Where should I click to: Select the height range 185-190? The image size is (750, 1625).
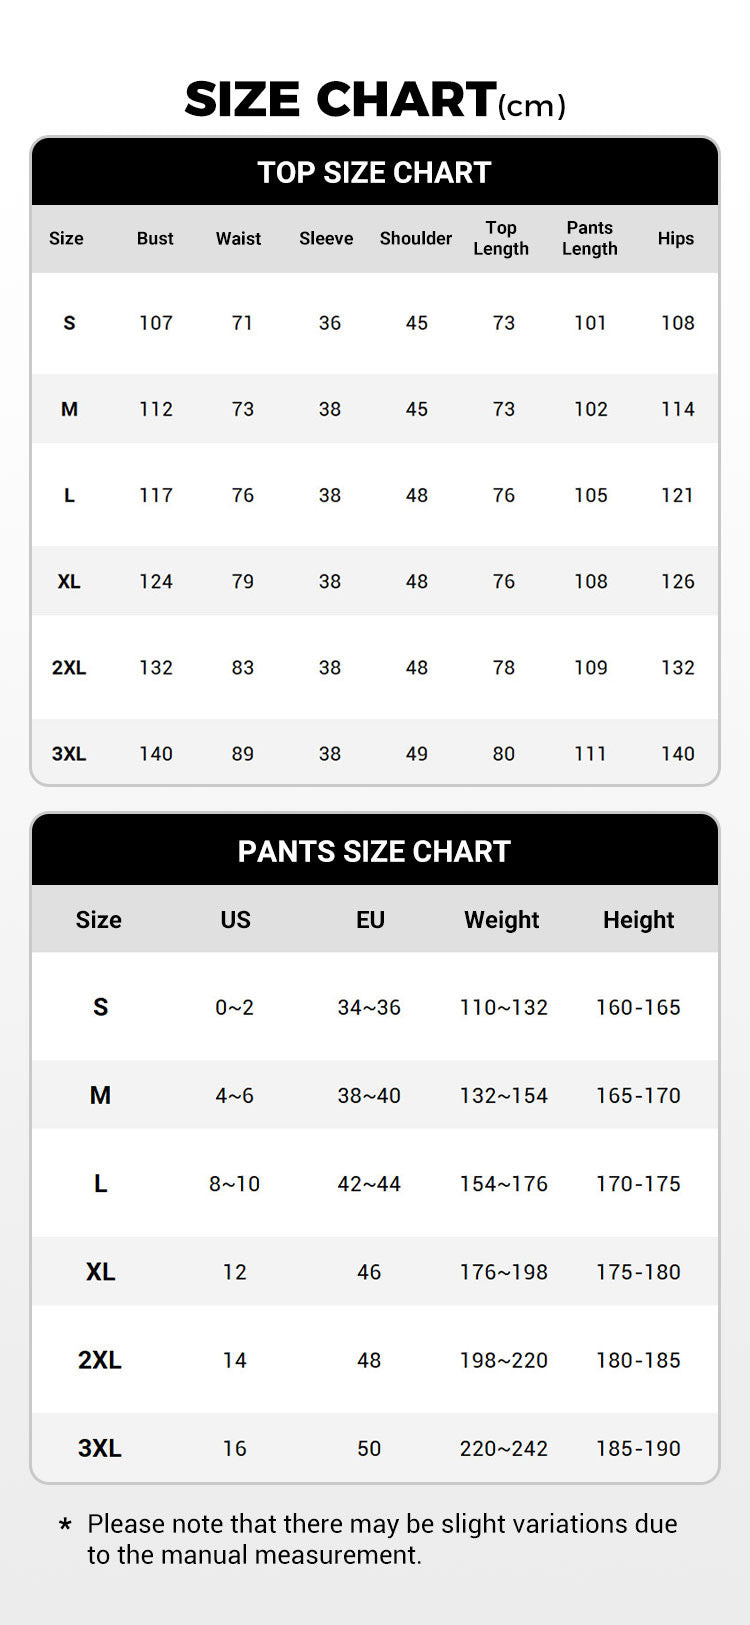[638, 1448]
